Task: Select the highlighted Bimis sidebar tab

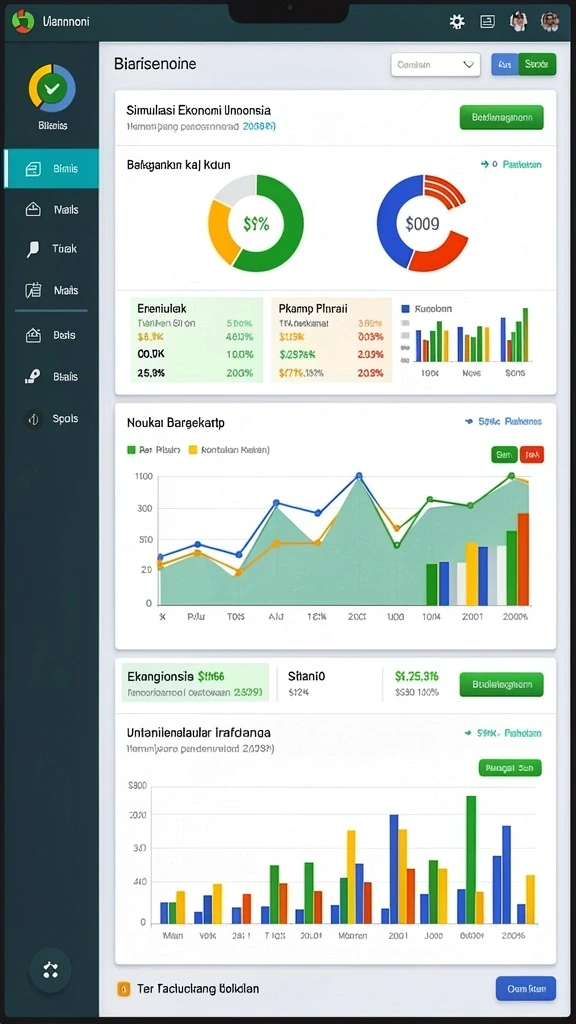Action: pyautogui.click(x=52, y=168)
